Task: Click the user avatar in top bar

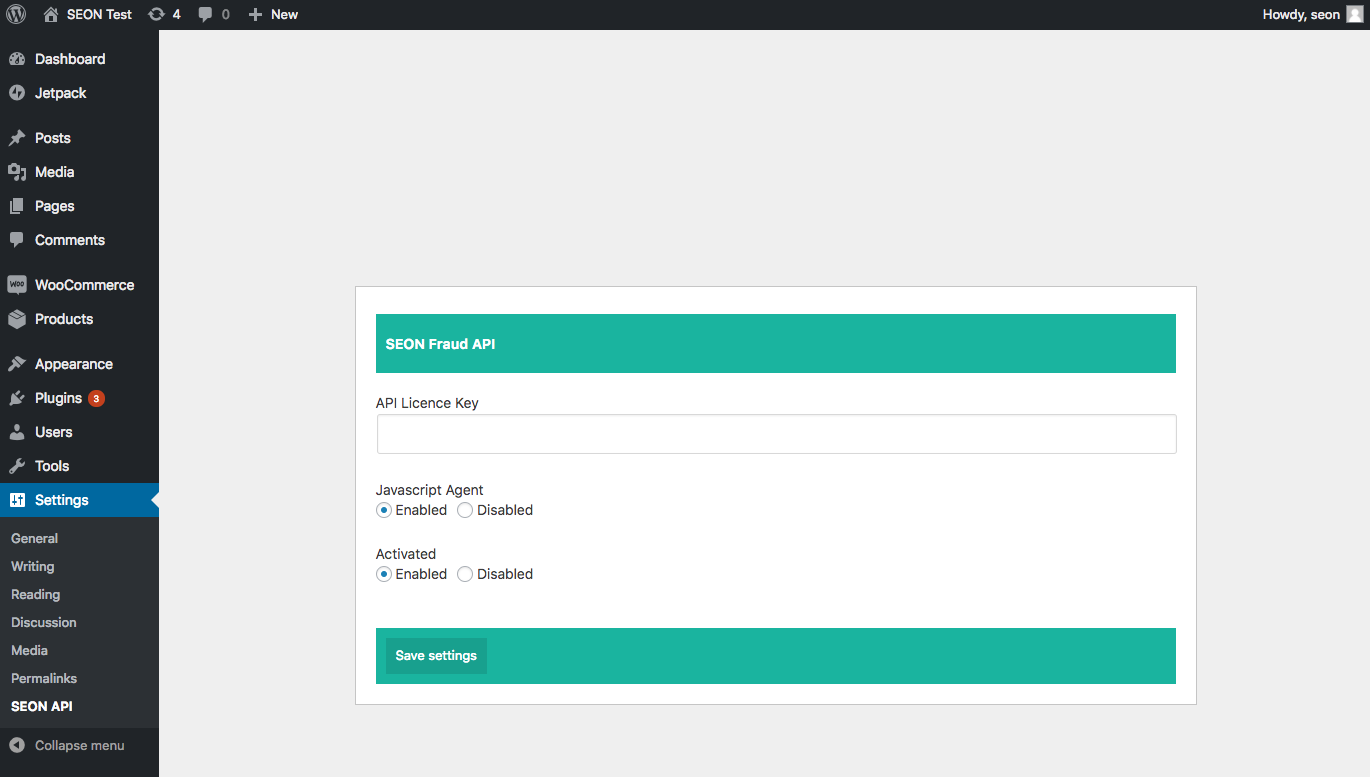Action: coord(1354,14)
